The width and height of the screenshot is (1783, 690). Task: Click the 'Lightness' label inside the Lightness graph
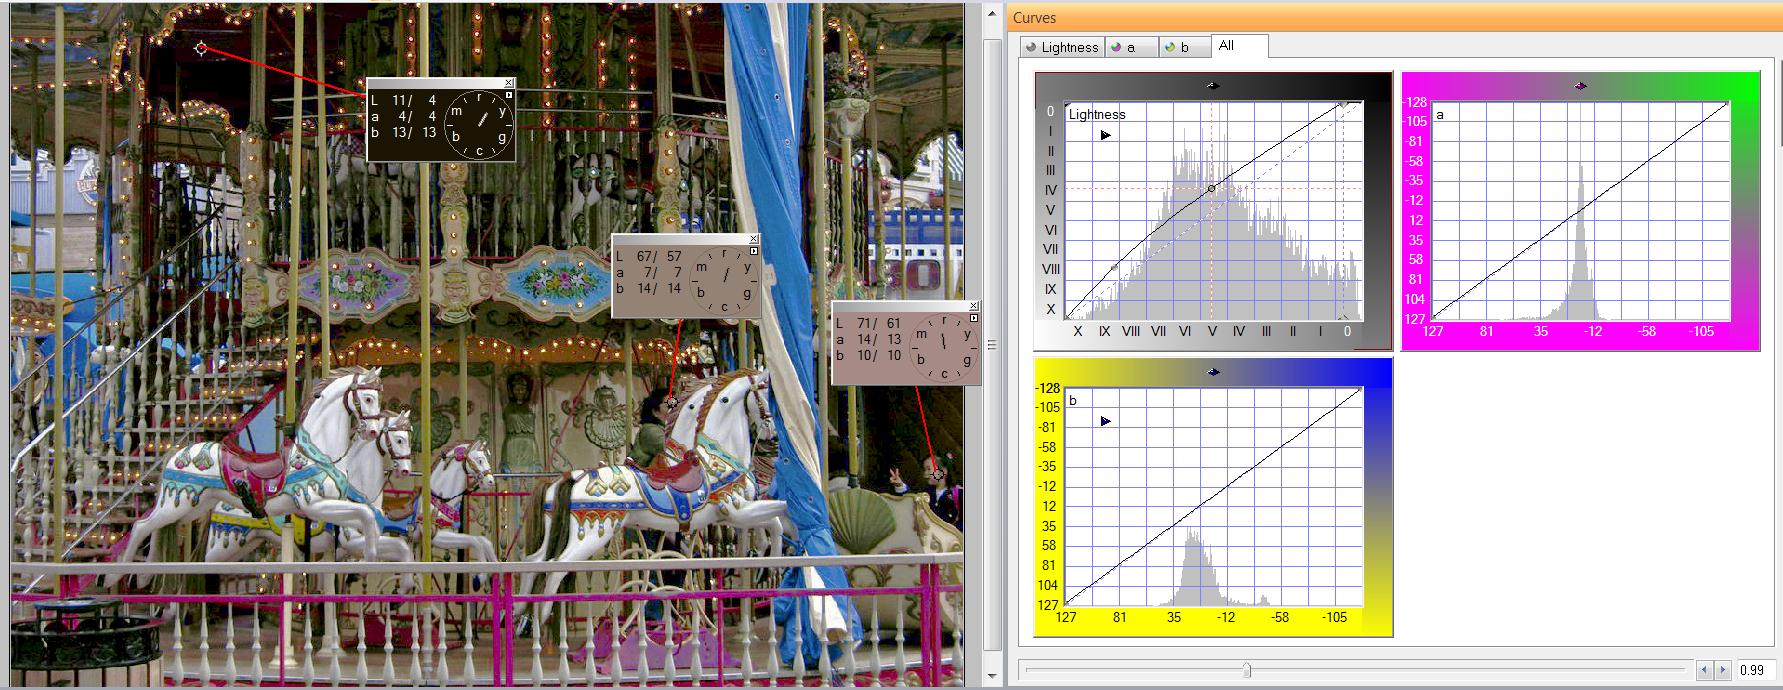click(x=1097, y=114)
